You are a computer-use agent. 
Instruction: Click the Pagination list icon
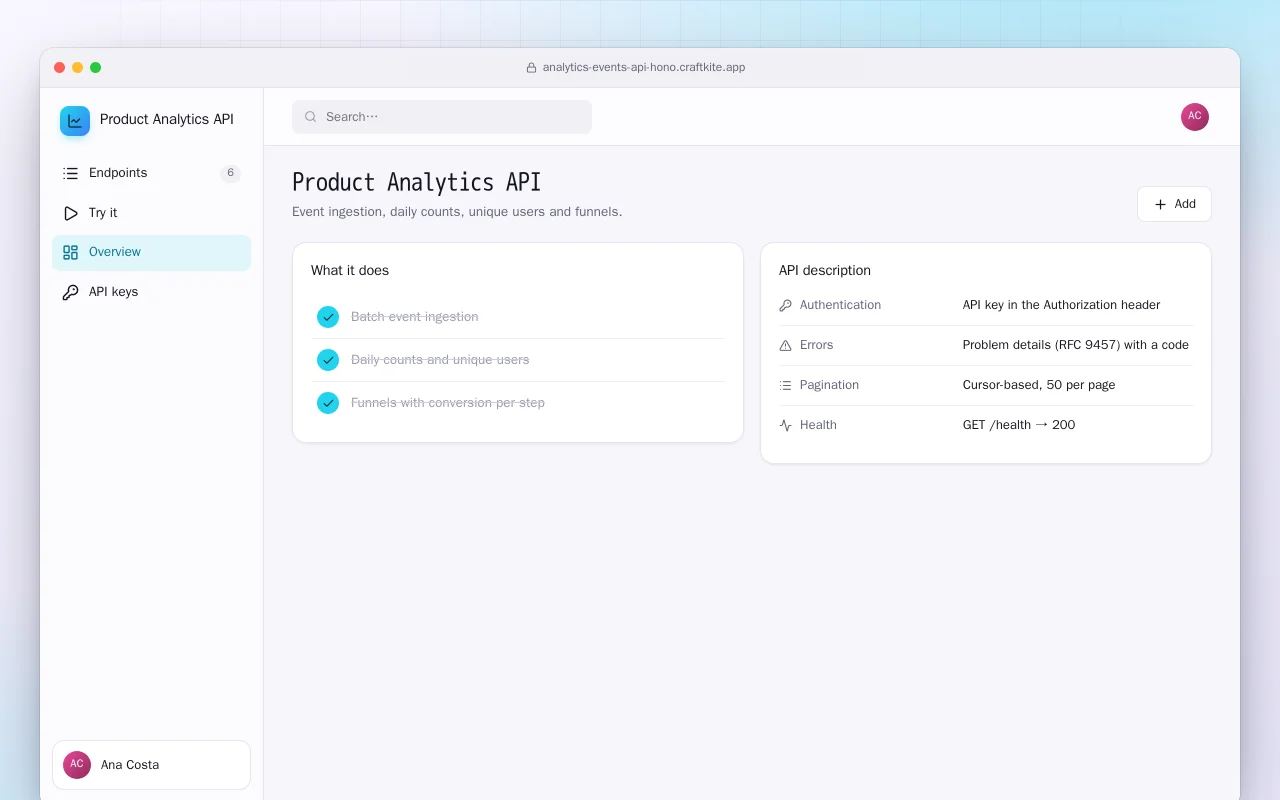pyautogui.click(x=785, y=385)
